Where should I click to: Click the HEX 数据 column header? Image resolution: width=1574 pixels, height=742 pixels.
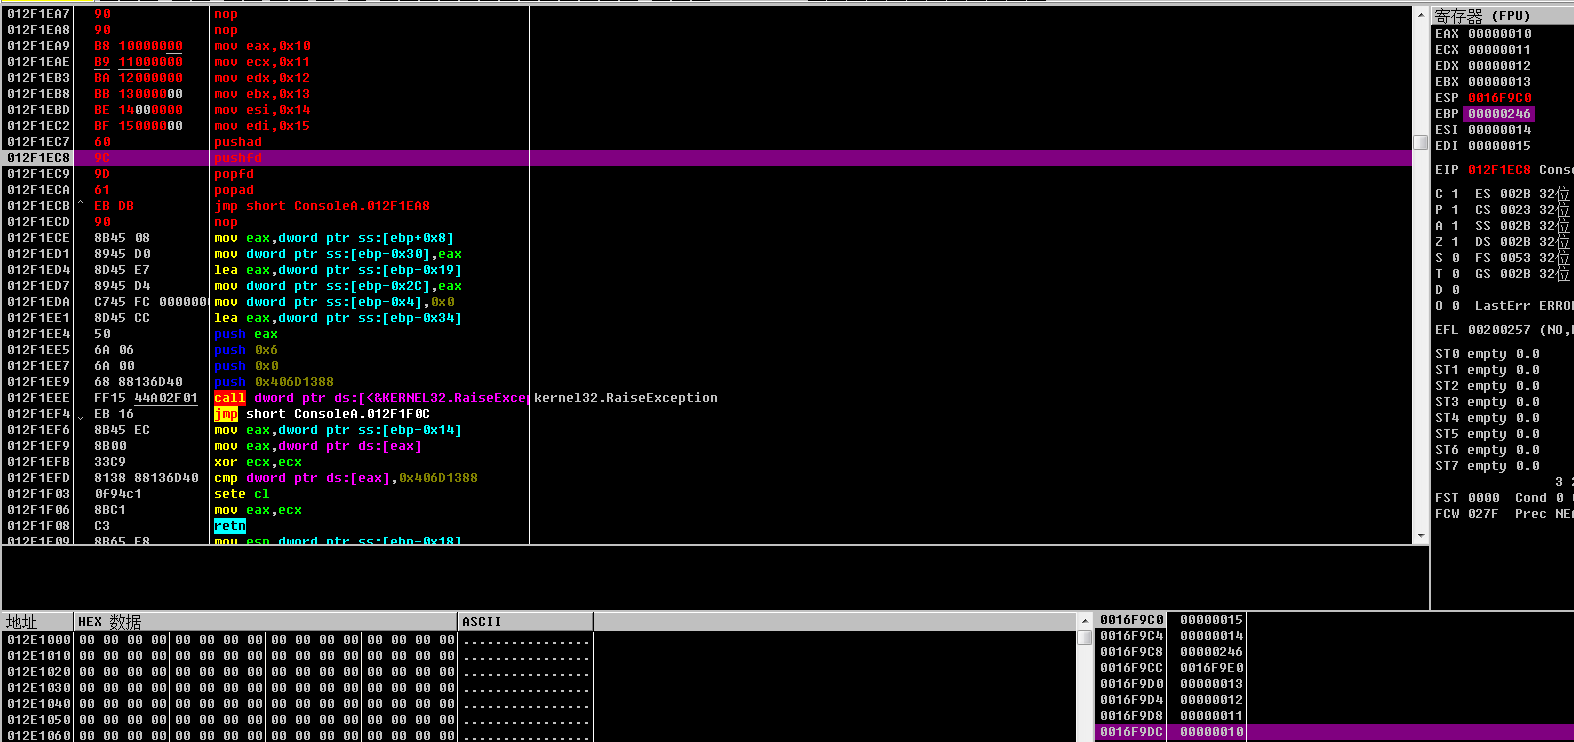(265, 621)
